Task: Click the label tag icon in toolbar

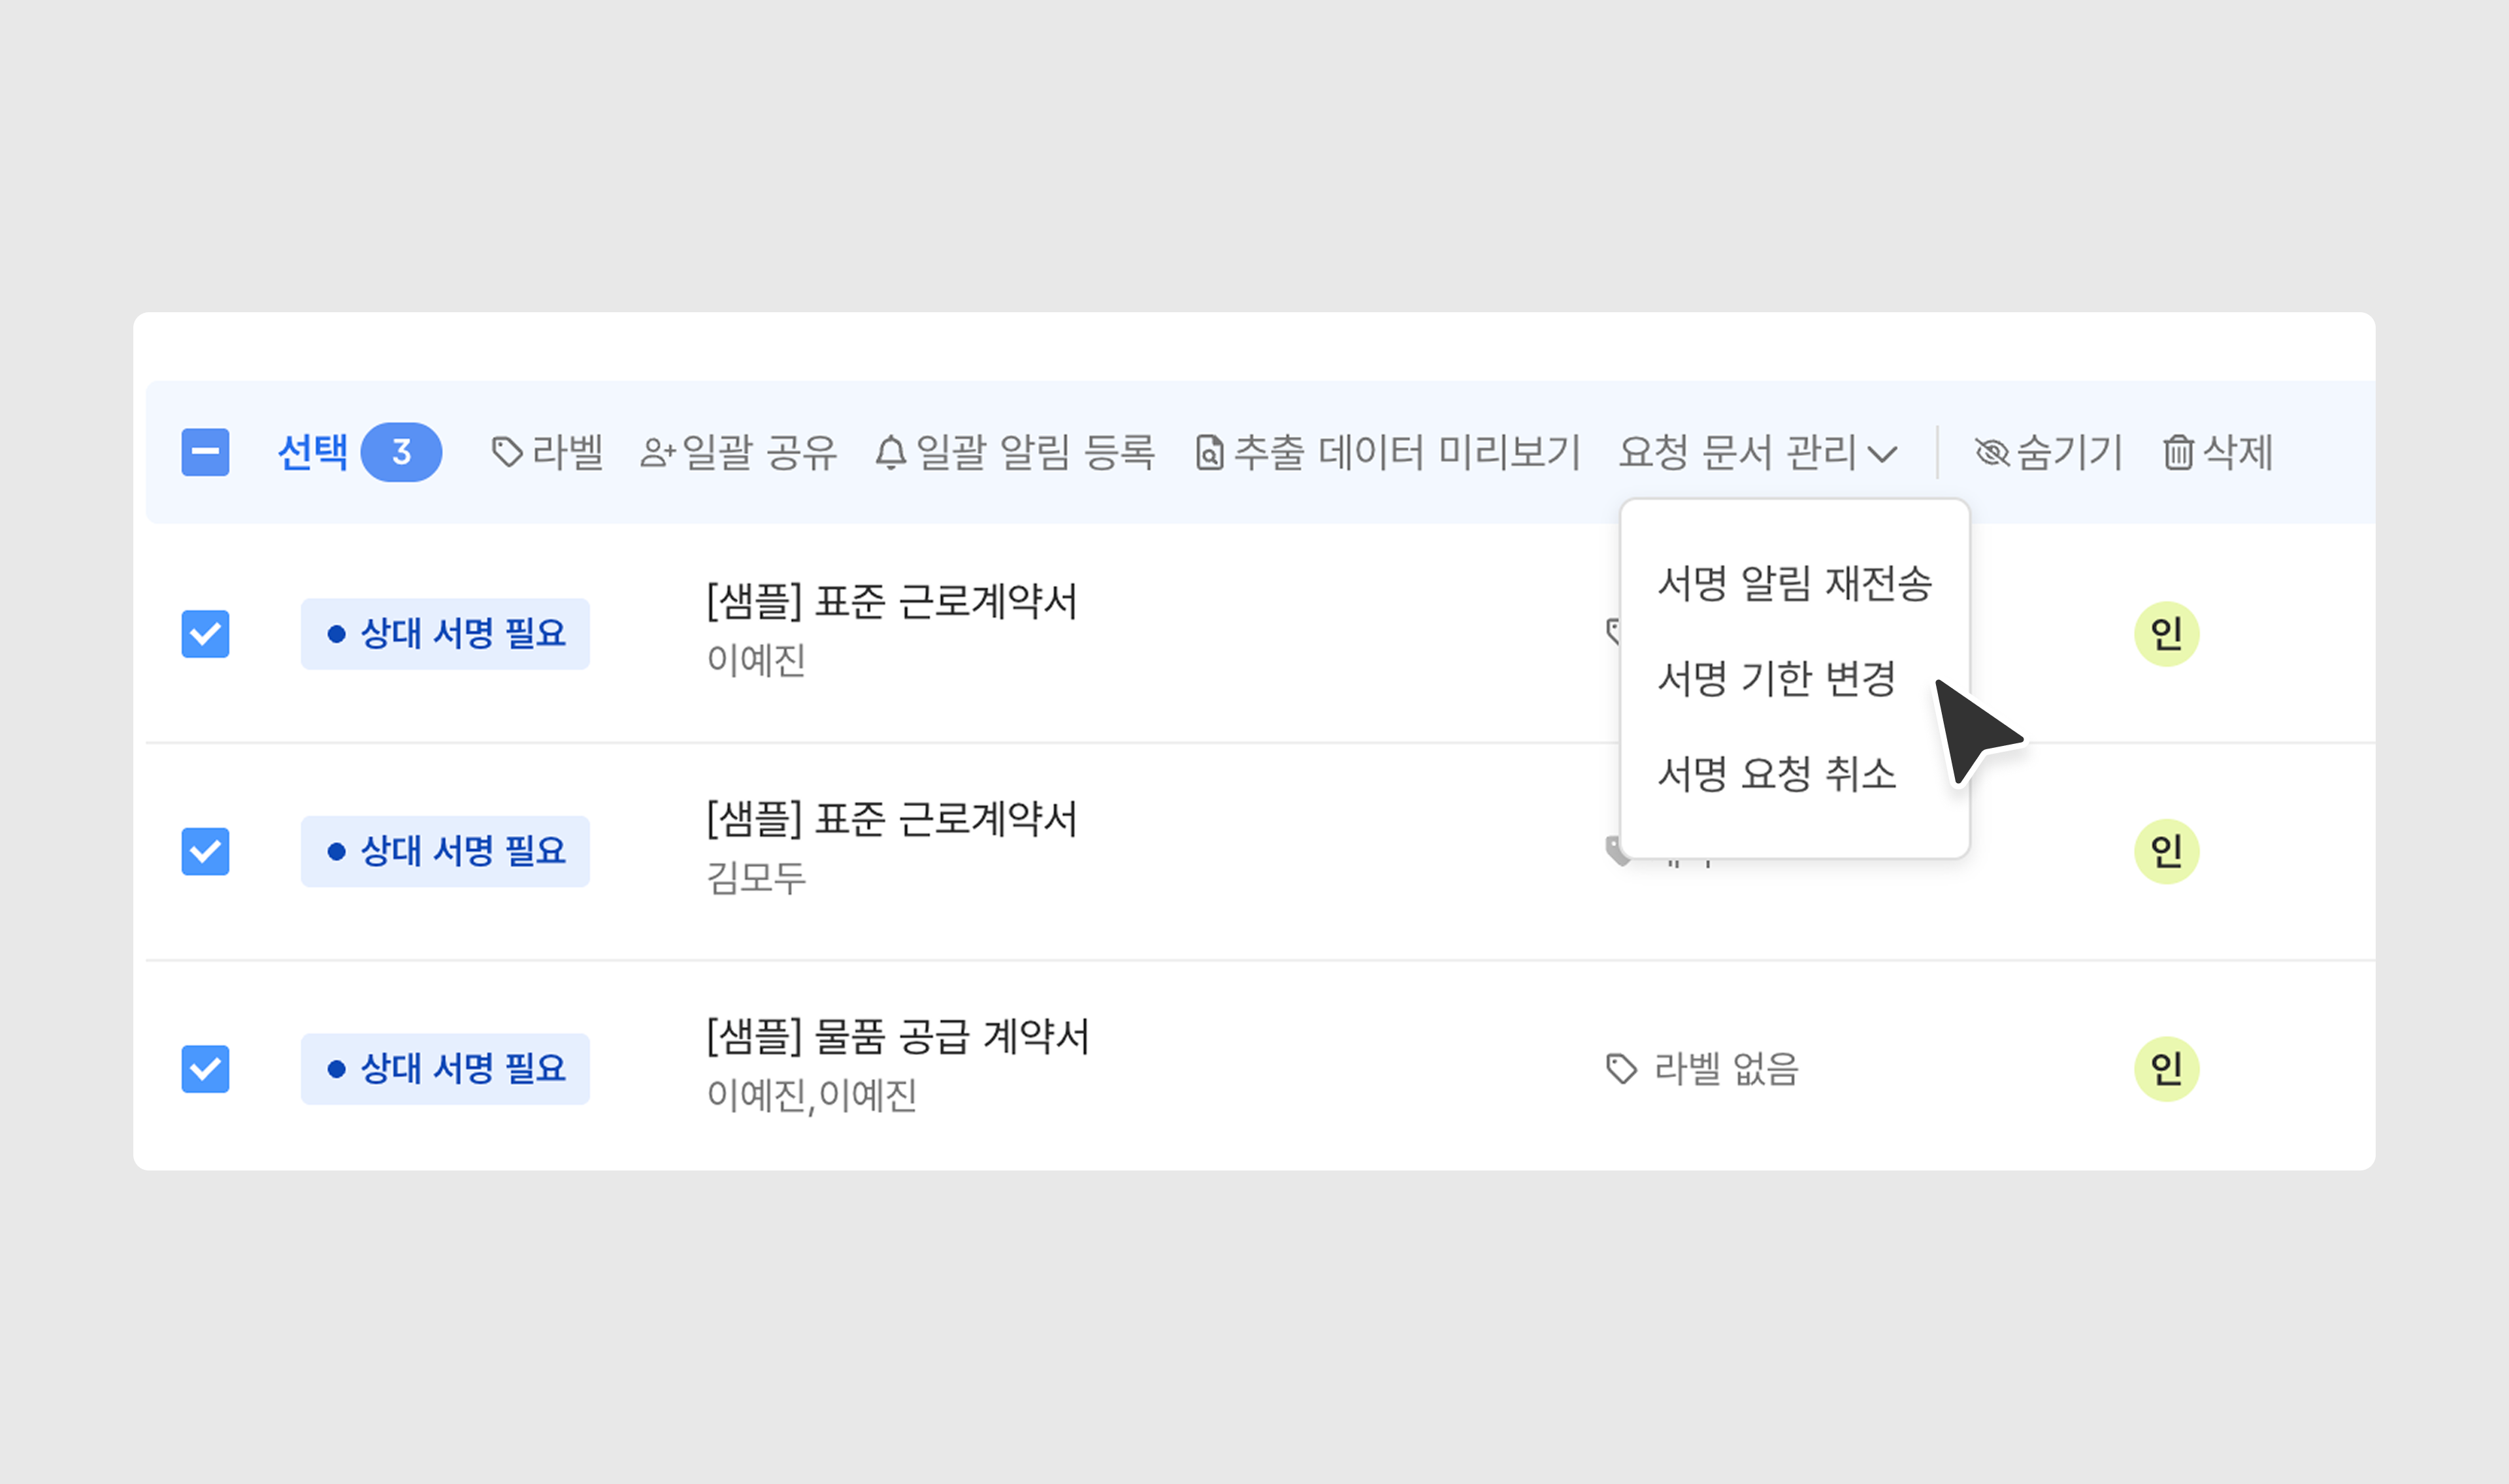Action: pyautogui.click(x=507, y=452)
